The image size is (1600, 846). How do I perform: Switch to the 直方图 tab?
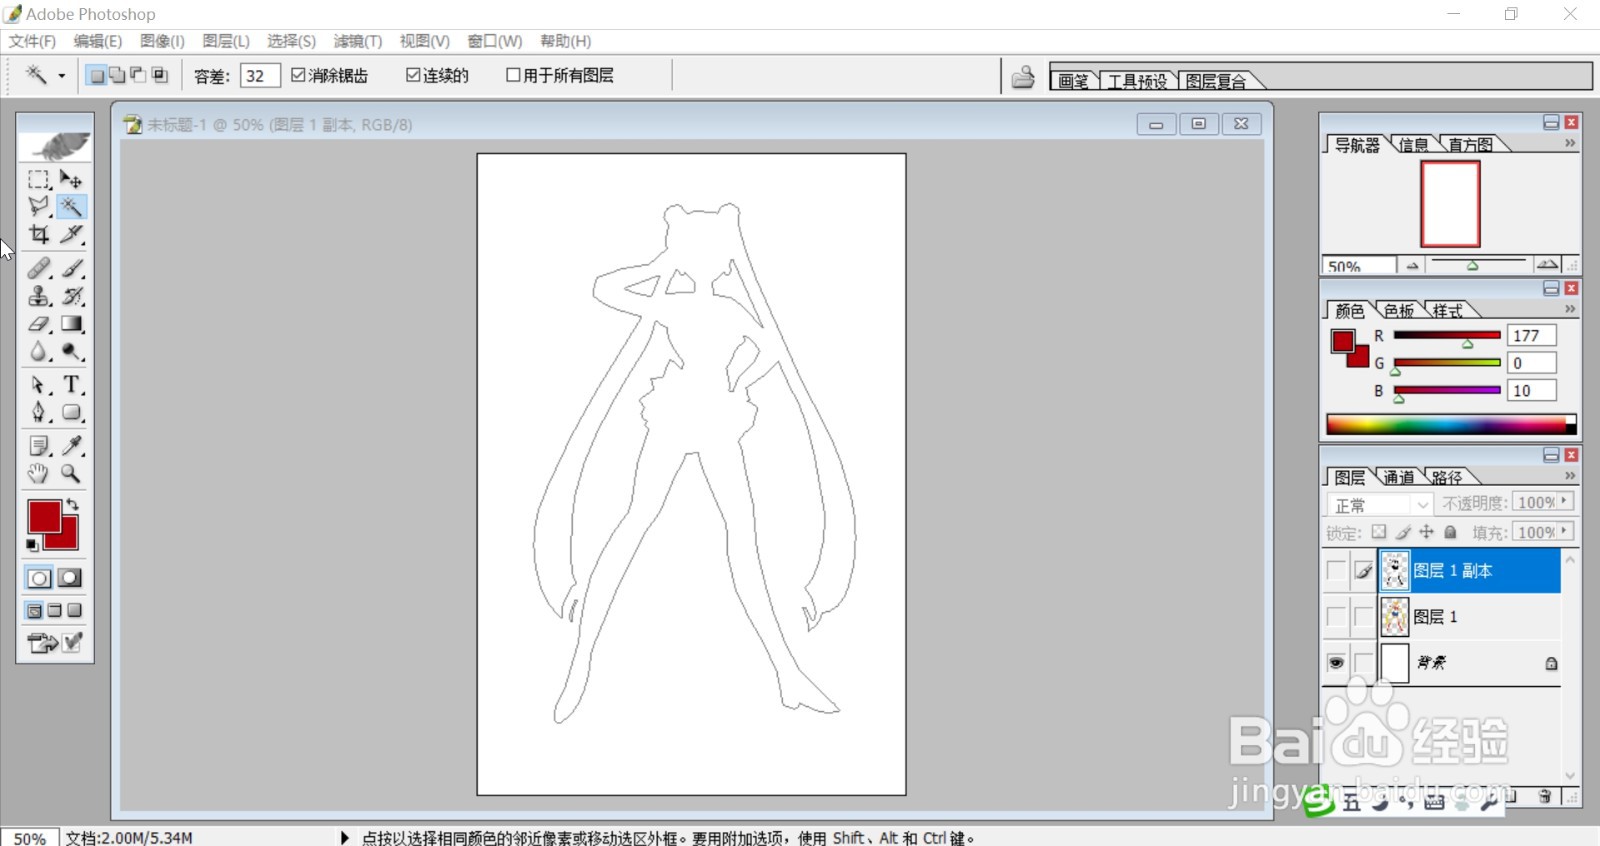pos(1470,144)
